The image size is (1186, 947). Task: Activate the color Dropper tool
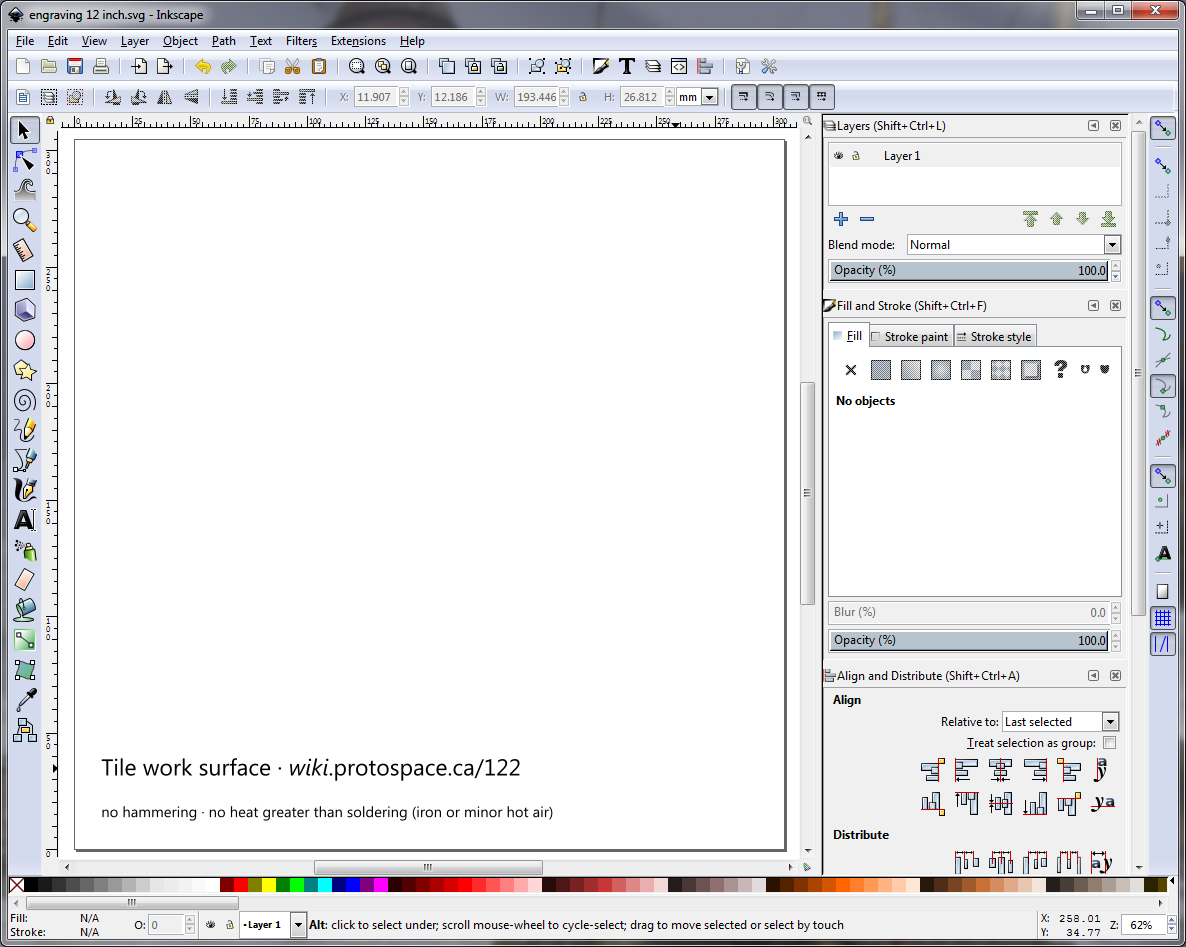(x=24, y=700)
